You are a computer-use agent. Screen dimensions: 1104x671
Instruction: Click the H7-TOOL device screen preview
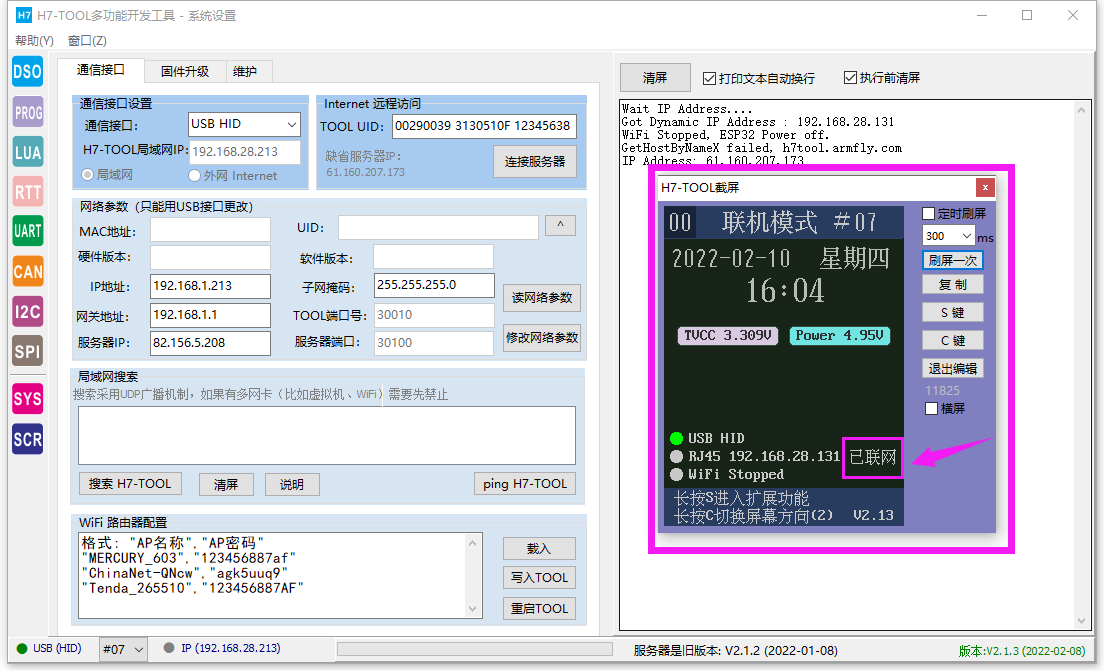[784, 365]
